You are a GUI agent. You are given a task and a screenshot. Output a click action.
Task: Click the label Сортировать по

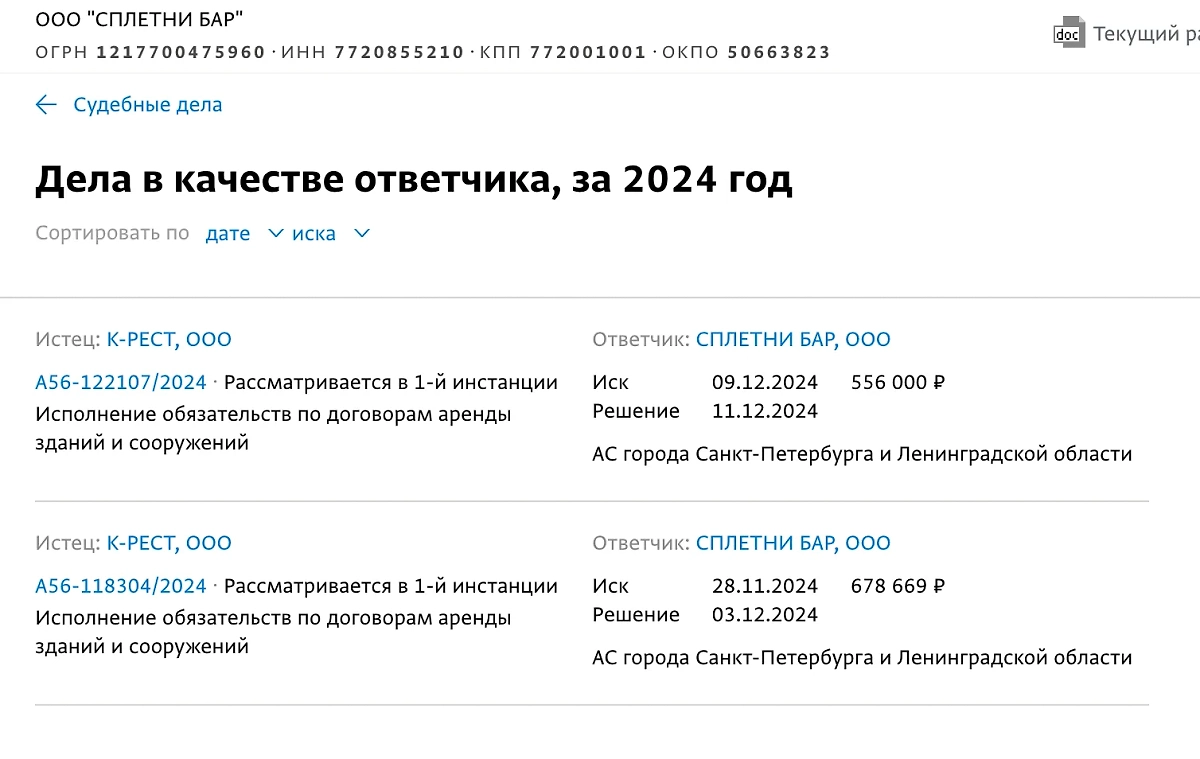(112, 233)
